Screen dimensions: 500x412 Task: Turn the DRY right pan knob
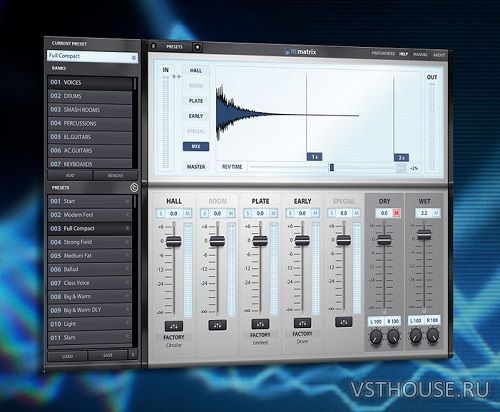(x=393, y=335)
